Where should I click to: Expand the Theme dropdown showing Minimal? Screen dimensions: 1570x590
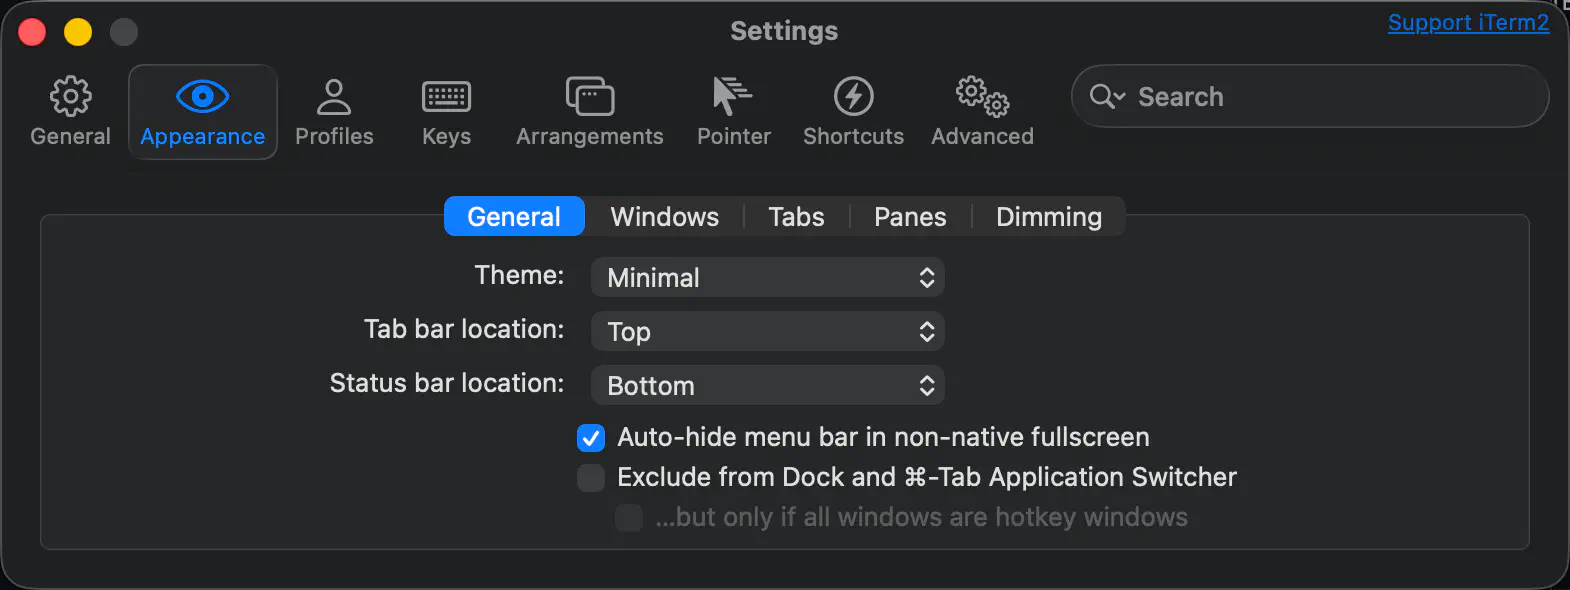coord(767,278)
